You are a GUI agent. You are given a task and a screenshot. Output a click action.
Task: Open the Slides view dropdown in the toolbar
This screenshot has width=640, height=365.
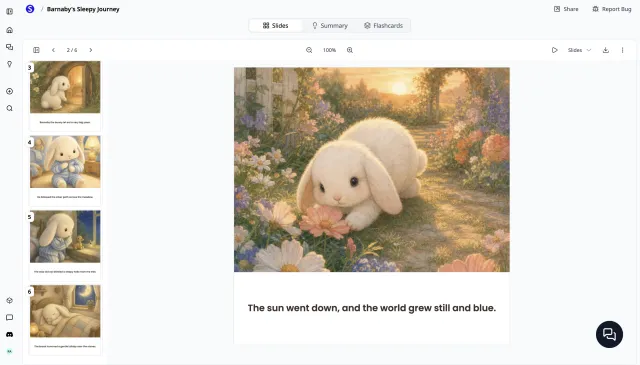579,50
